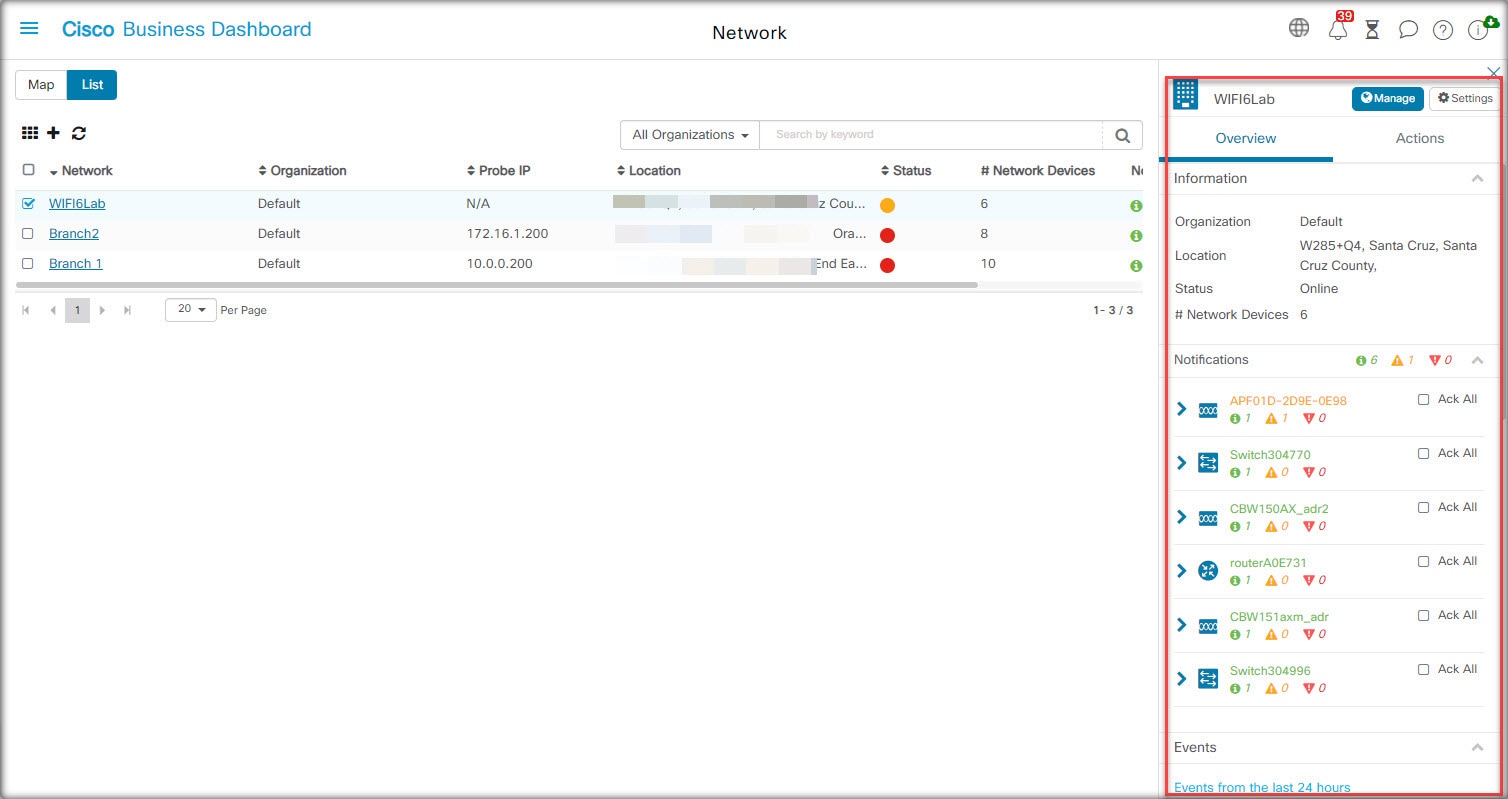Expand routerA0E731 notifications chevron

point(1182,571)
